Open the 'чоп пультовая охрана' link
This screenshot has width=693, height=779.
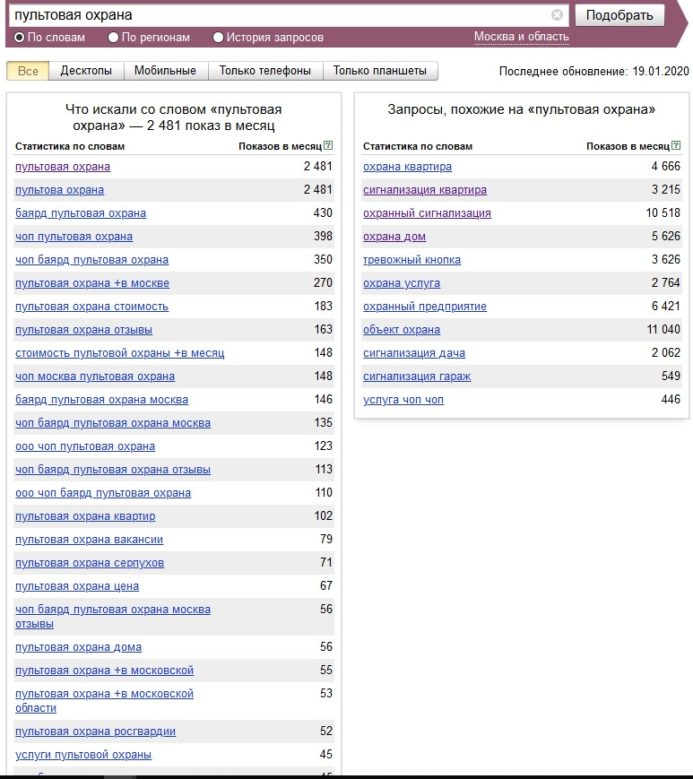coord(74,236)
